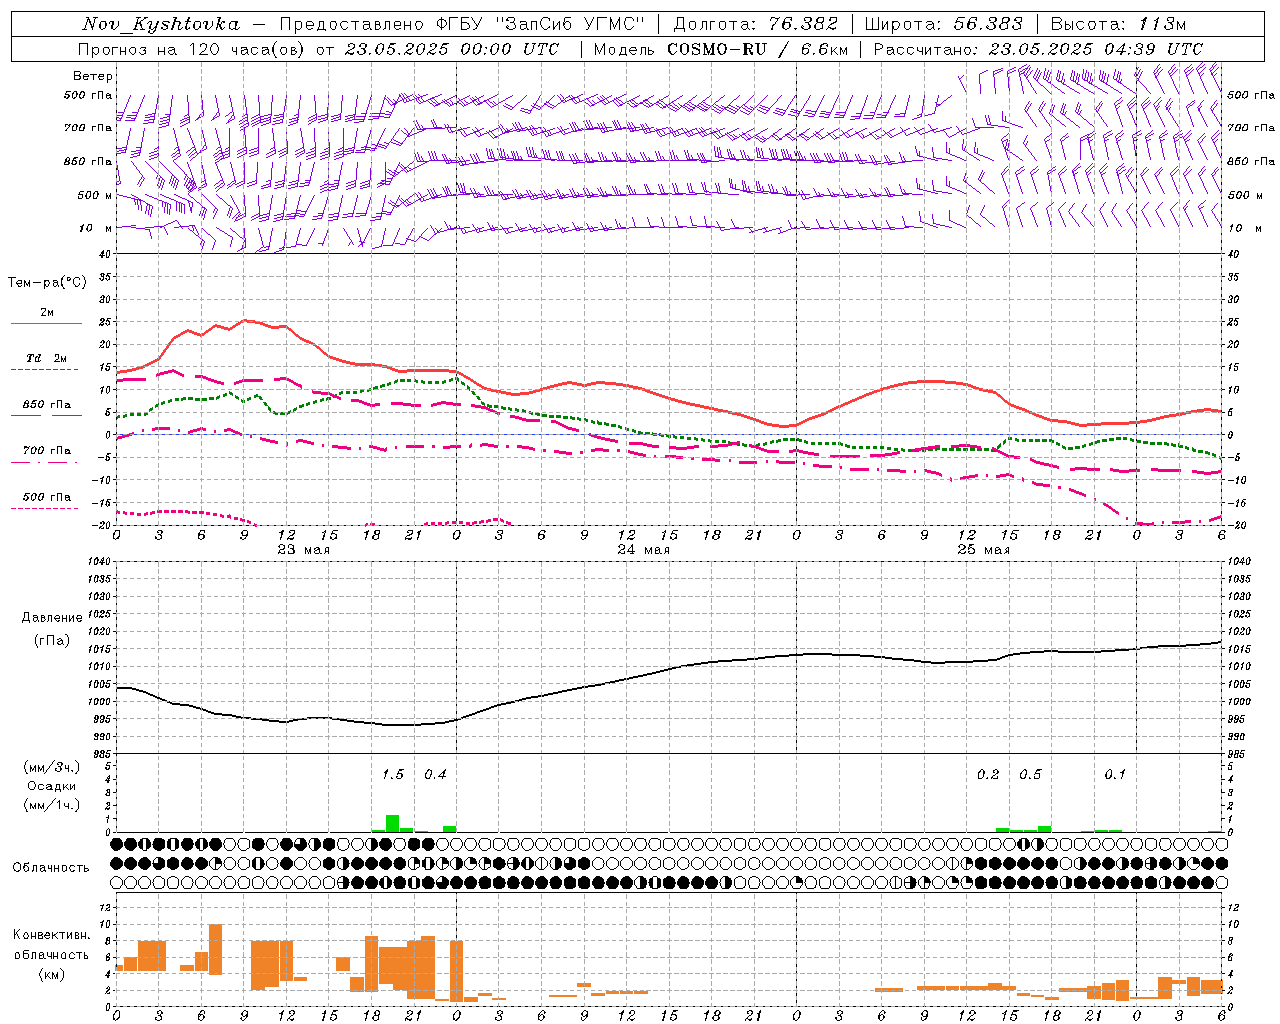Click the '0.4' precipitation amount value

click(x=435, y=774)
